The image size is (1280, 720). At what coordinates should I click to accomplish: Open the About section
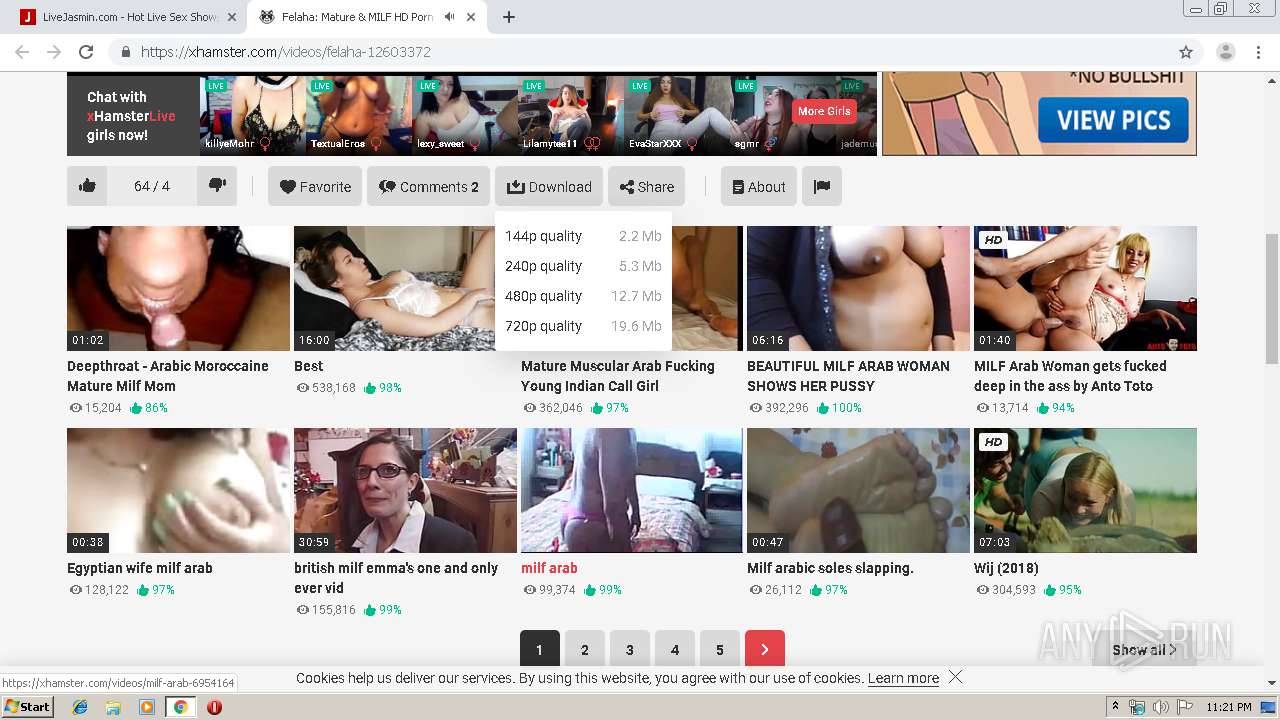tap(759, 186)
